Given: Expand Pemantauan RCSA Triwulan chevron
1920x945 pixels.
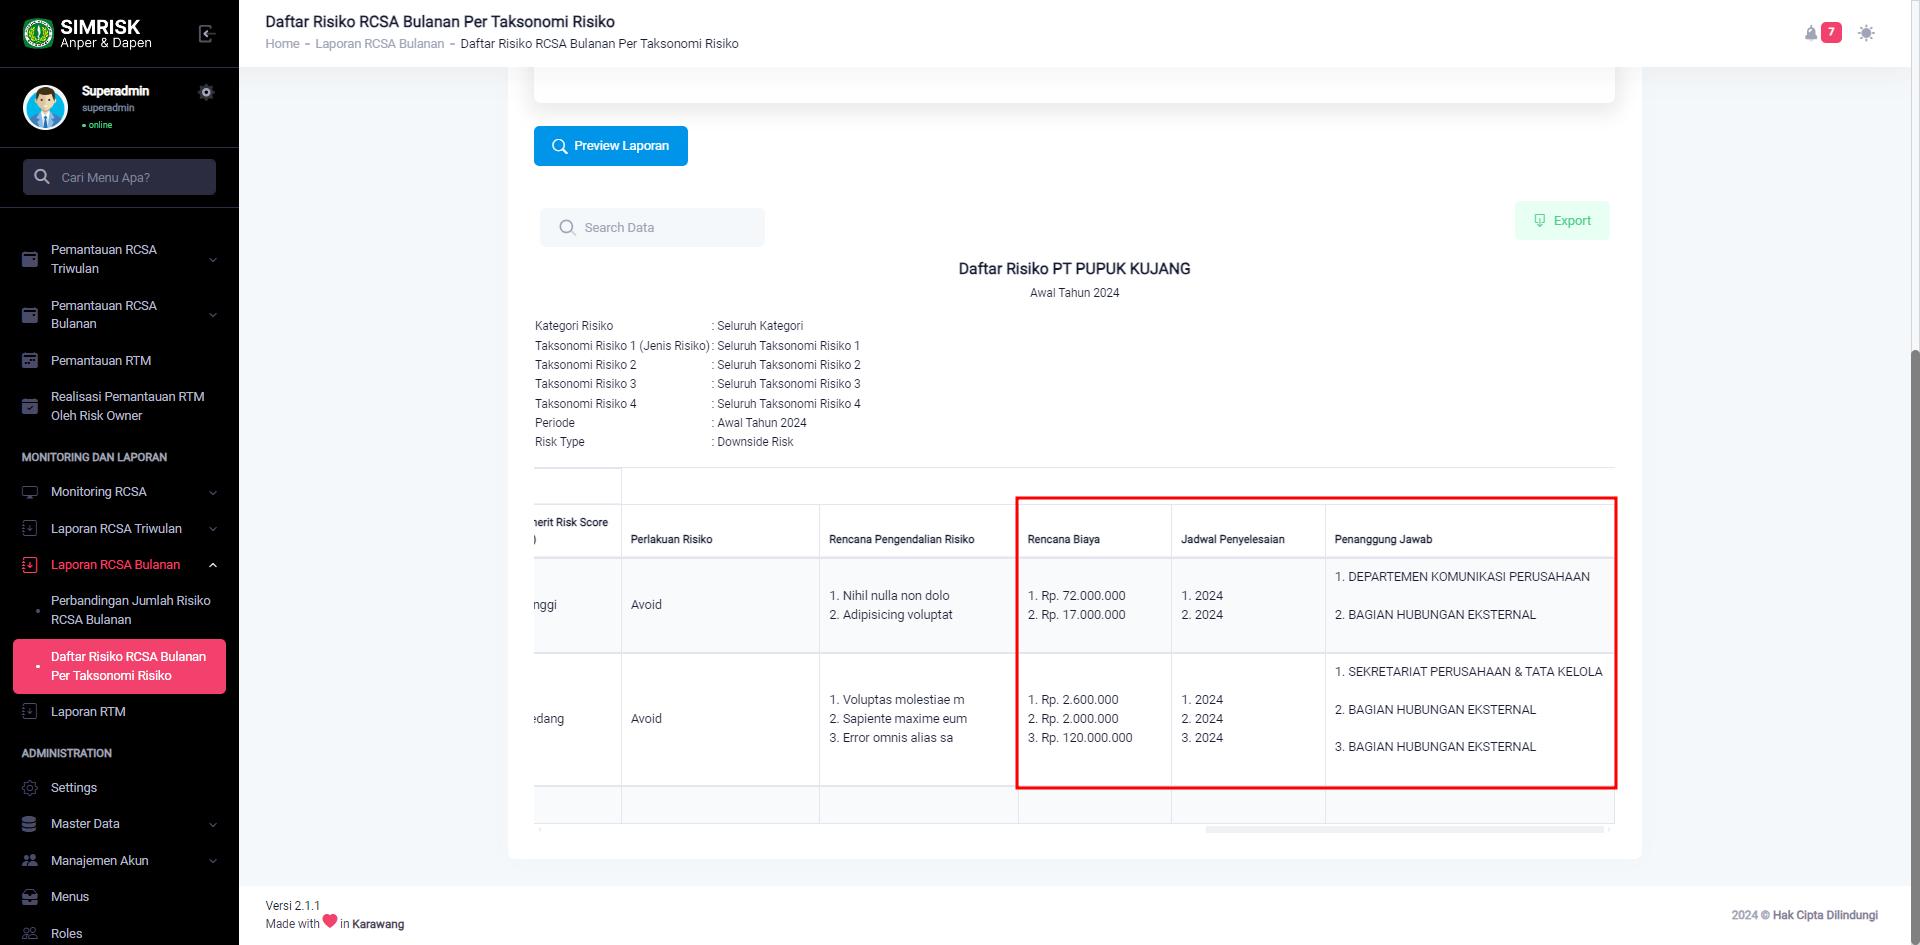Looking at the screenshot, I should pyautogui.click(x=213, y=260).
